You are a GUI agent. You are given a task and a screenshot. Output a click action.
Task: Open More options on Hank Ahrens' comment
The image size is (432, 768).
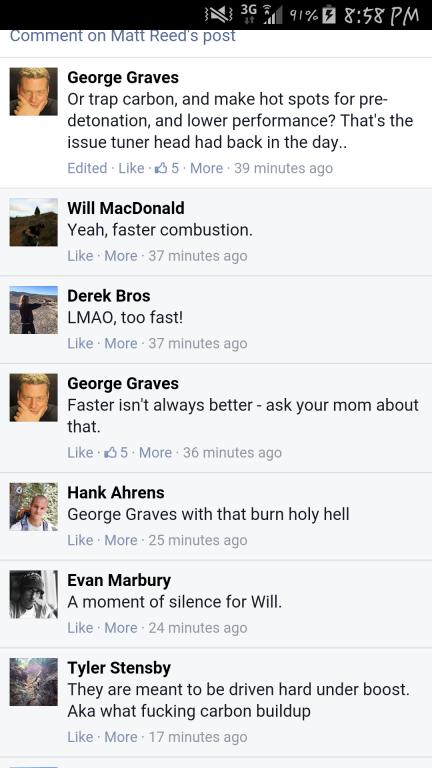(121, 540)
